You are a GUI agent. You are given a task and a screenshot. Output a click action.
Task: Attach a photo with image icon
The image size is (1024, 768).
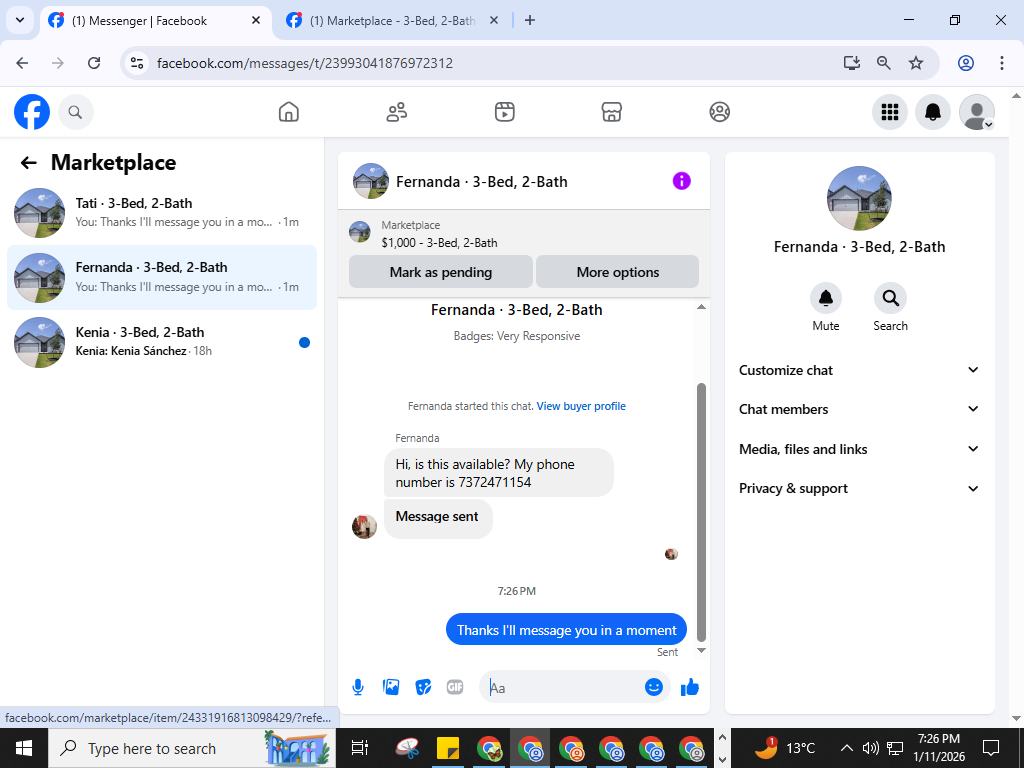(x=391, y=687)
